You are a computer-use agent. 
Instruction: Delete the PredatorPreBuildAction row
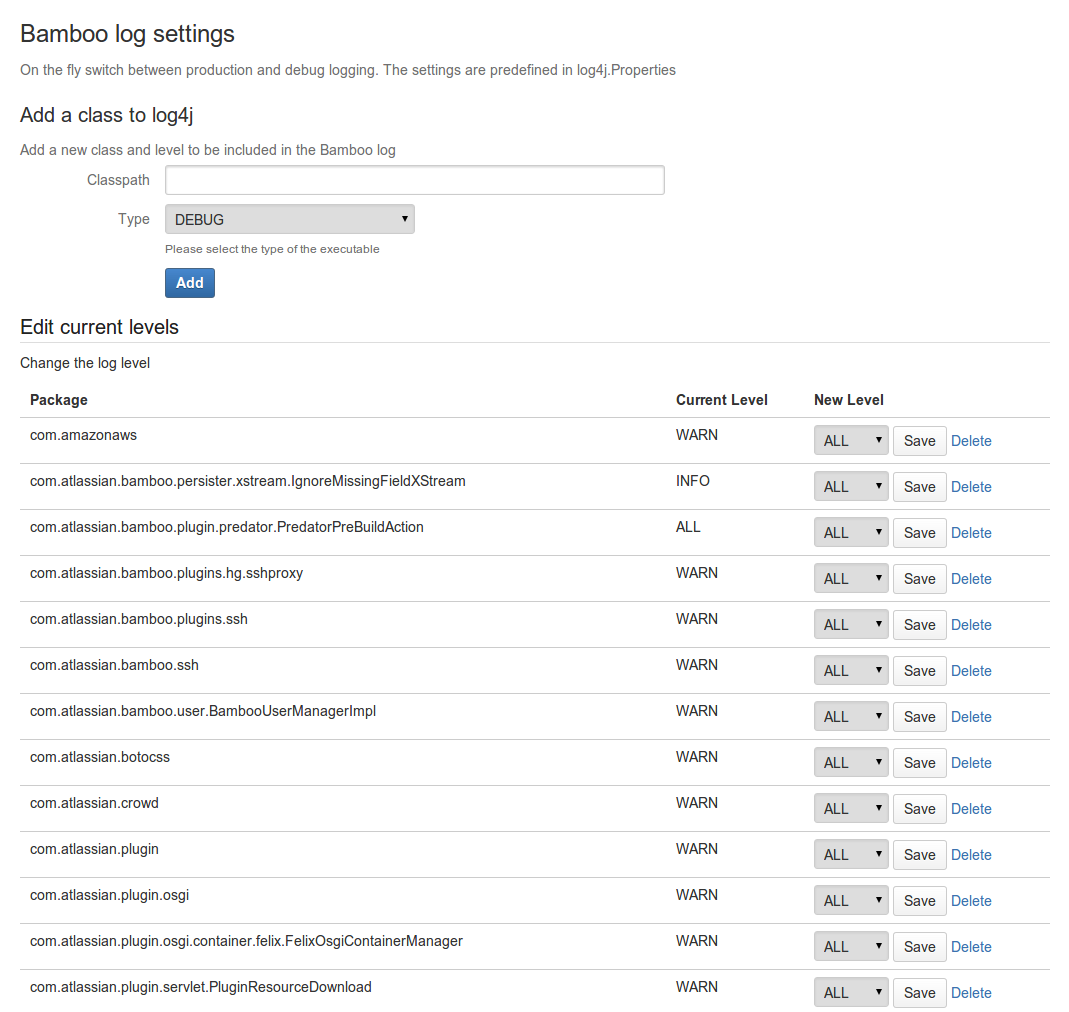[x=971, y=533]
